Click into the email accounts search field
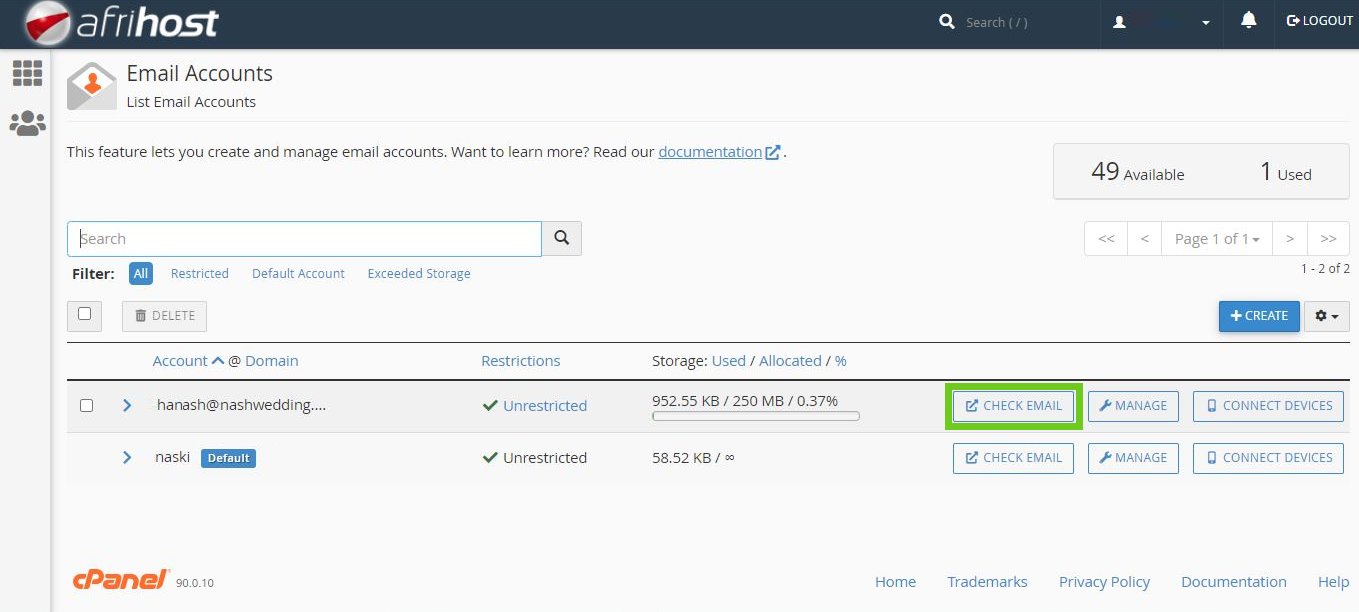1359x612 pixels. click(304, 239)
